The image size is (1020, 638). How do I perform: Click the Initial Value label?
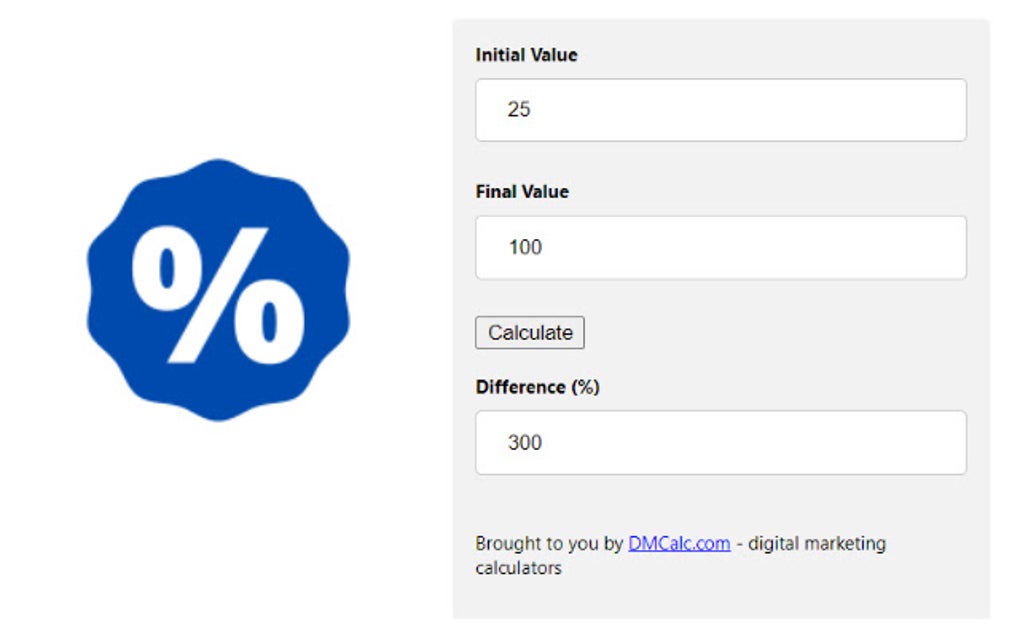point(525,55)
